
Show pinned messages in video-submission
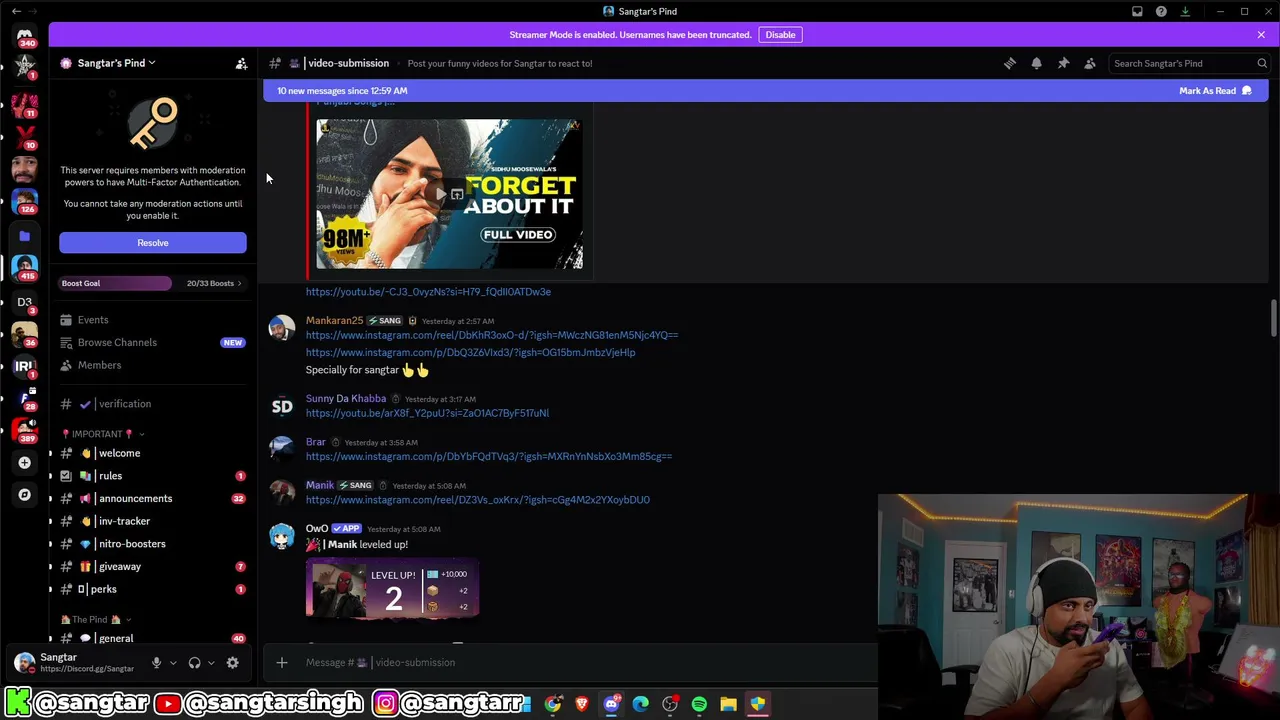tap(1063, 63)
